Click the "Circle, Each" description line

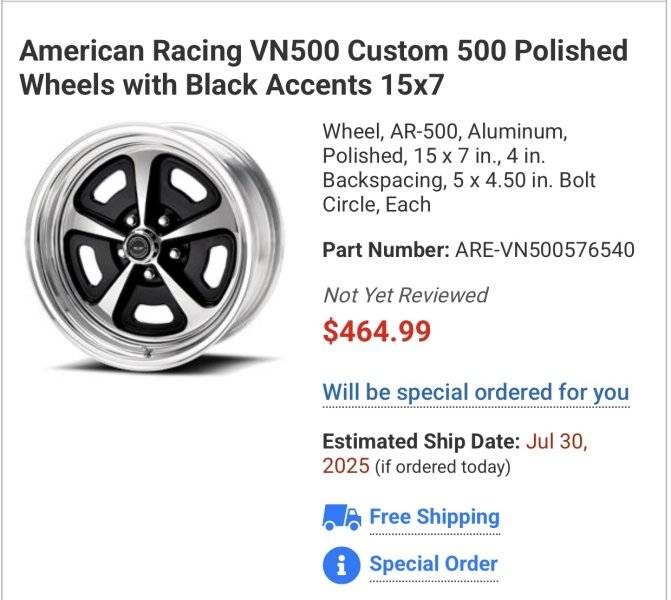(x=376, y=205)
